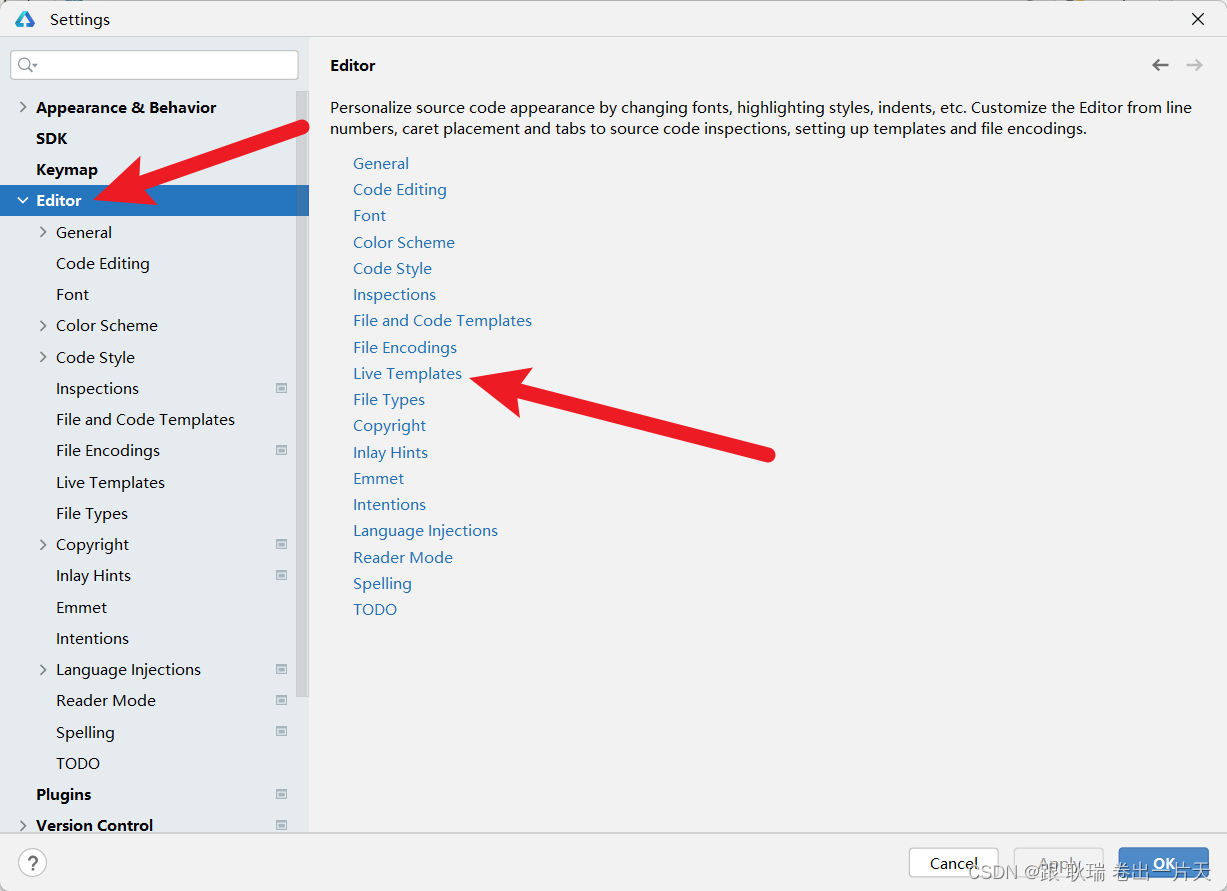Select SDK in the settings tree

[x=52, y=138]
